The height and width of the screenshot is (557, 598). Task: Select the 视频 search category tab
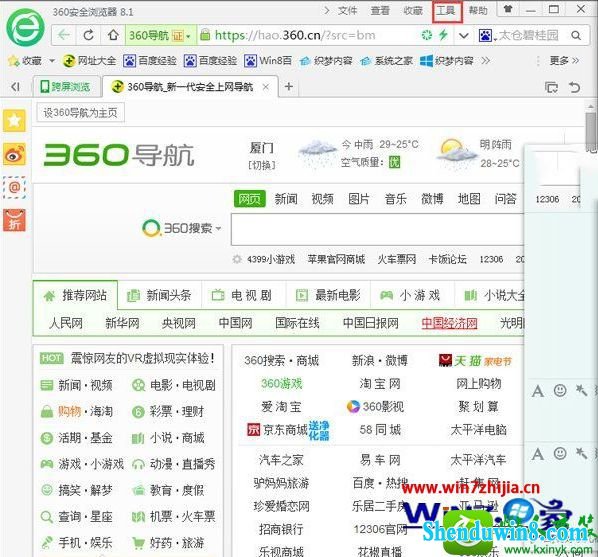point(322,199)
